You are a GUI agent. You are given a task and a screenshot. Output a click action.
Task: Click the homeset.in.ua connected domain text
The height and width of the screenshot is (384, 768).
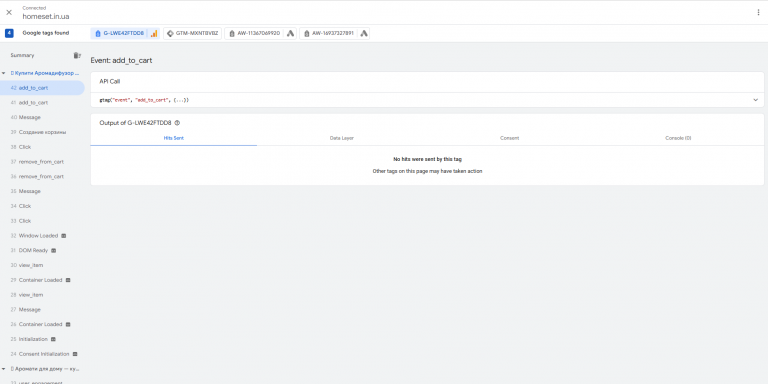46,16
